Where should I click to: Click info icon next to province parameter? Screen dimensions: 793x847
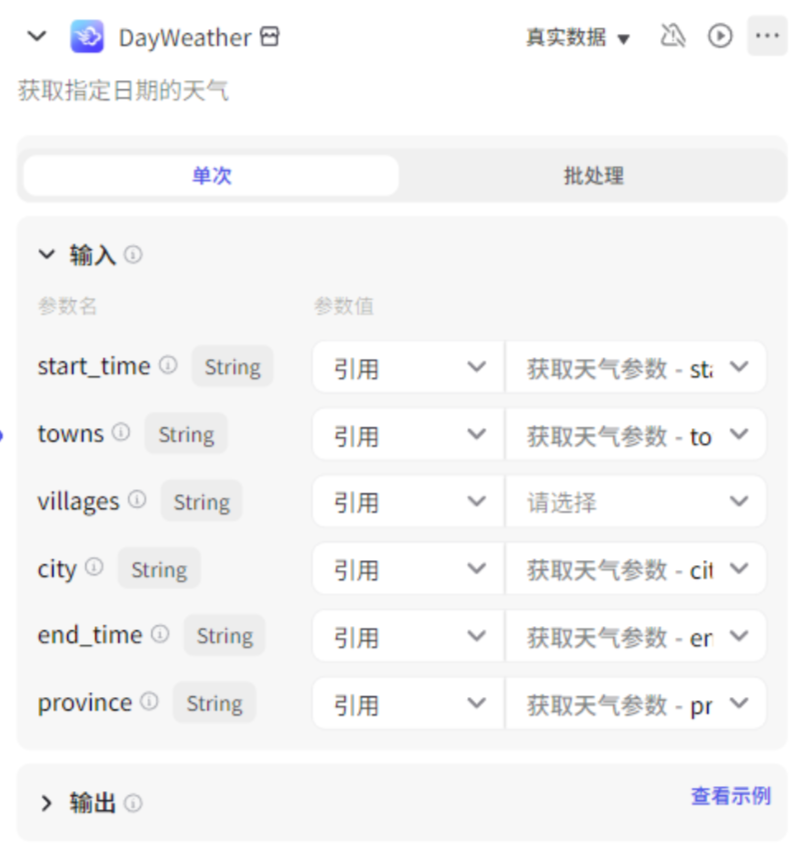[149, 702]
